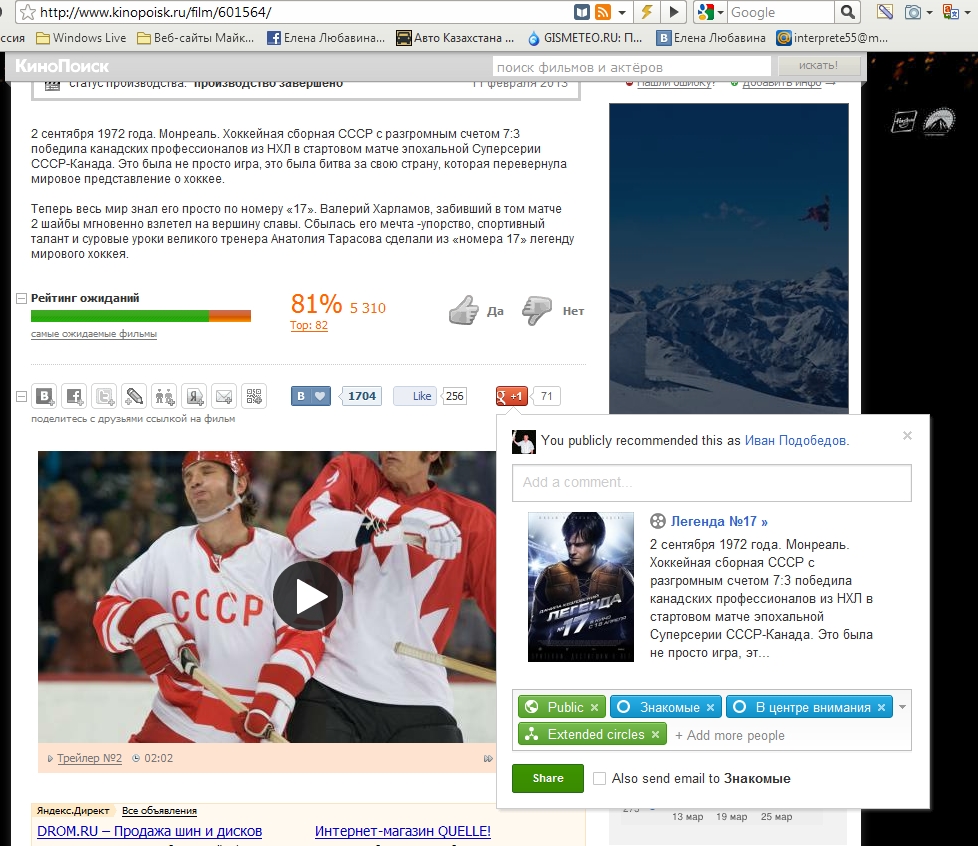Click the expectation rating progress bar
The width and height of the screenshot is (978, 846).
tap(140, 316)
